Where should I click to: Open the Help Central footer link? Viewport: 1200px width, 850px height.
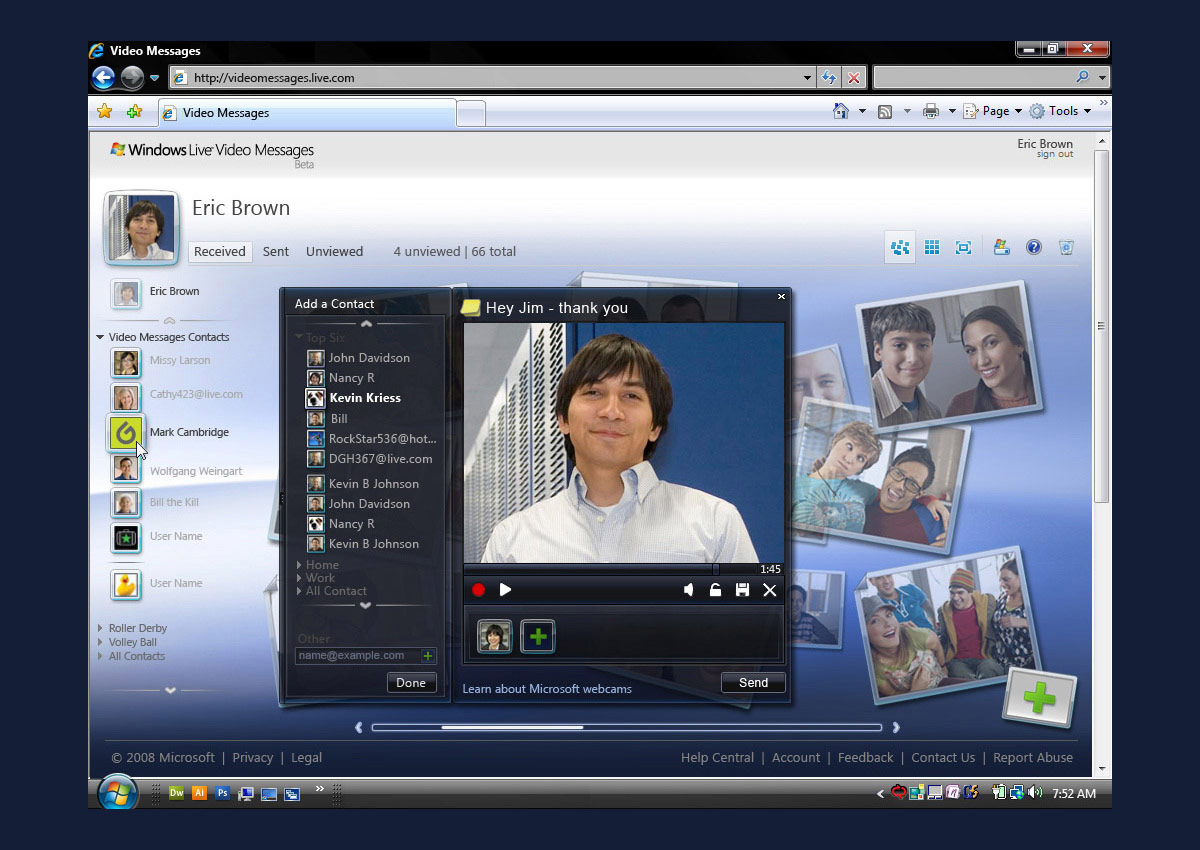pyautogui.click(x=717, y=758)
